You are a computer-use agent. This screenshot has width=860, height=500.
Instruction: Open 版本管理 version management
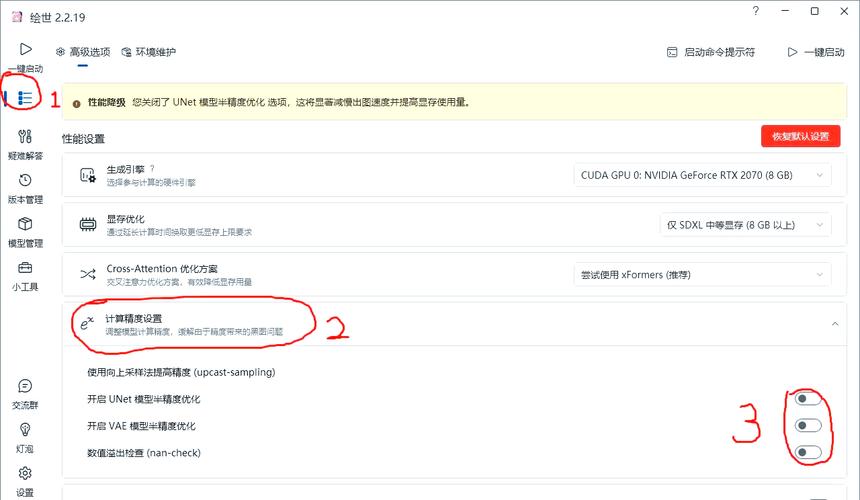click(x=25, y=189)
